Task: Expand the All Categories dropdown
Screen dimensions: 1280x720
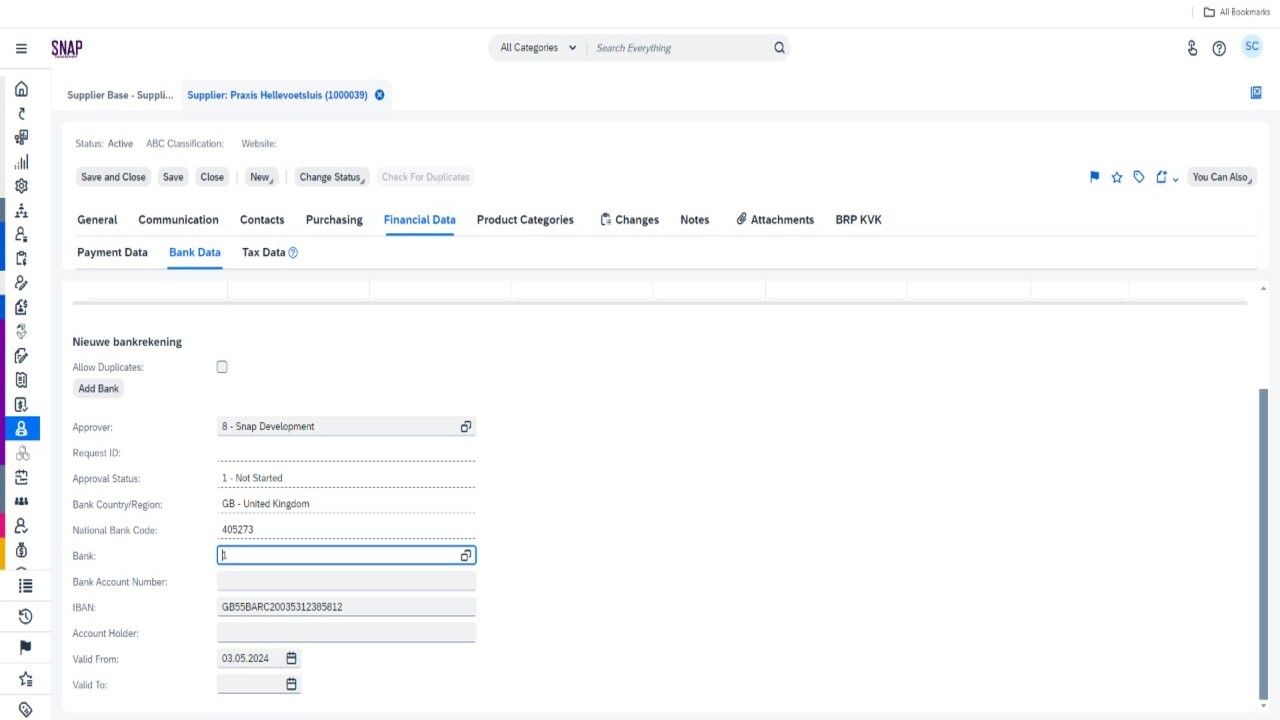Action: (x=538, y=48)
